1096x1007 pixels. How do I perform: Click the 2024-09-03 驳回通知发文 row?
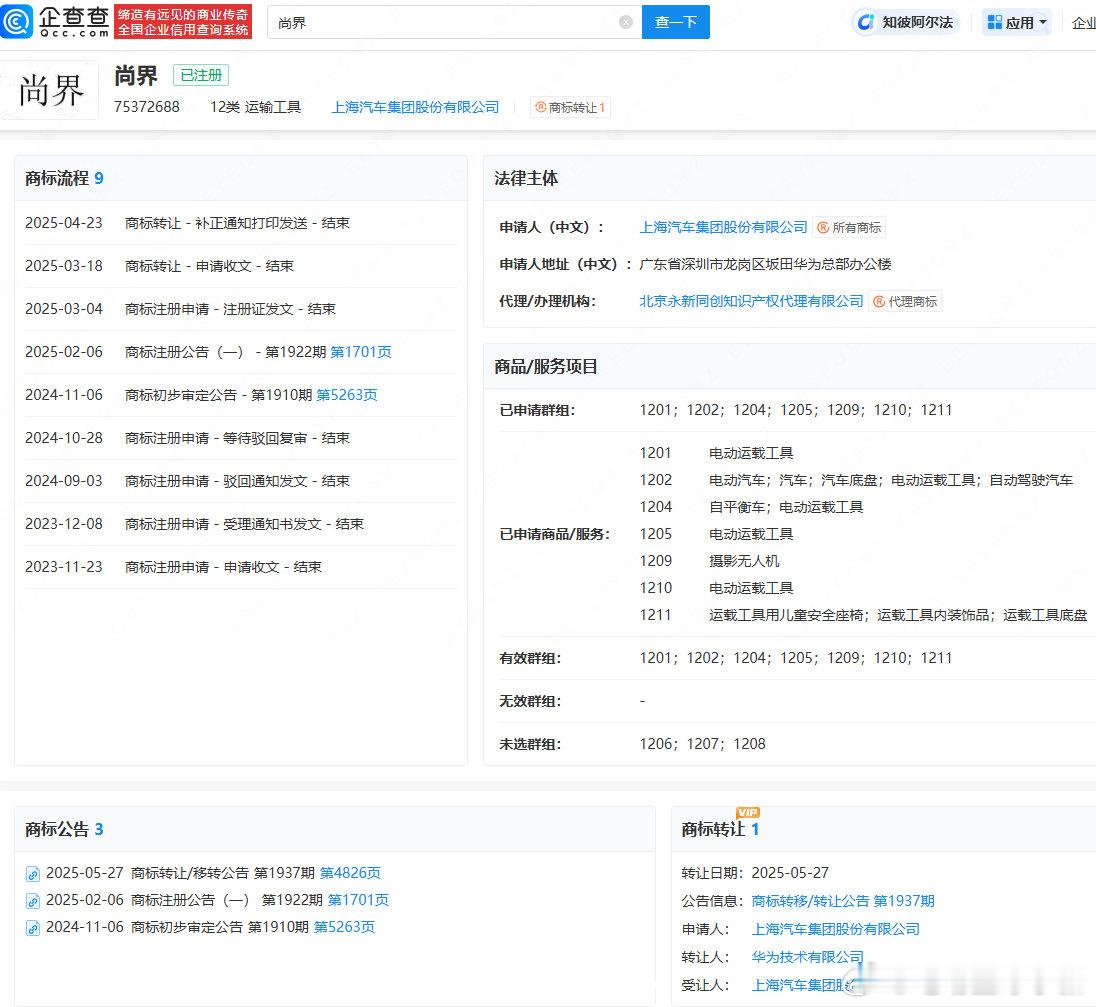point(240,481)
